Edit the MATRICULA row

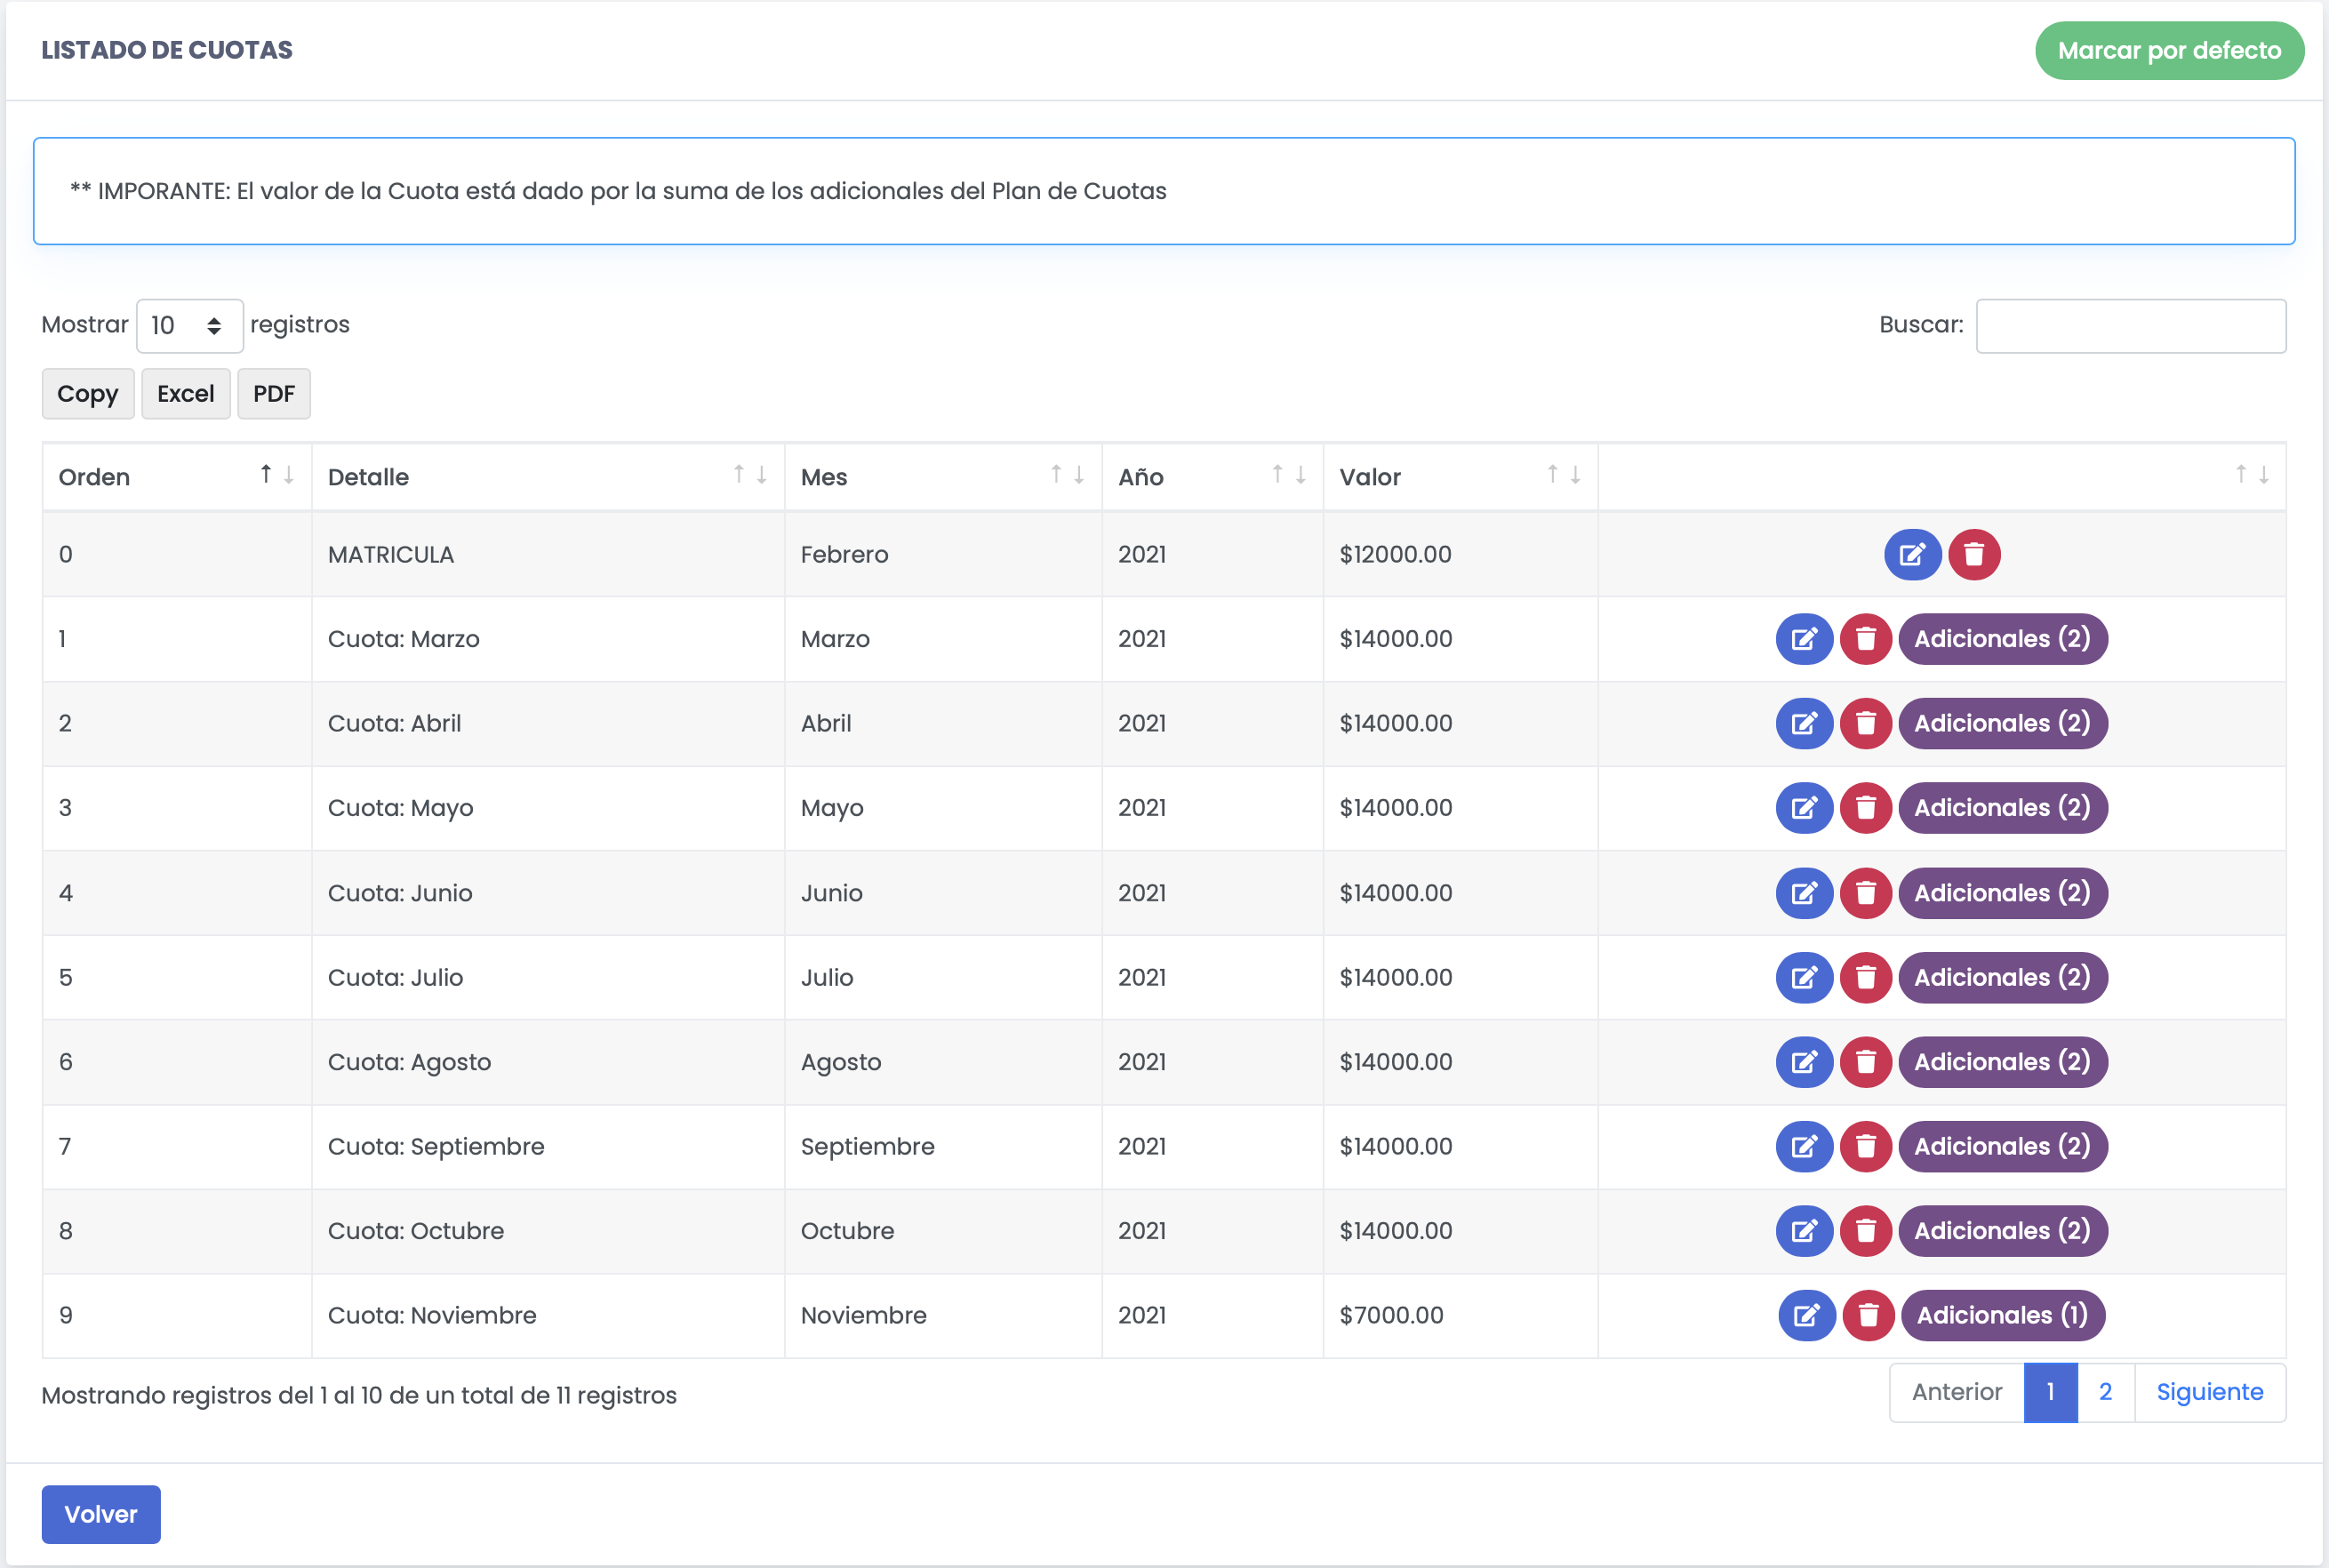coord(1912,554)
